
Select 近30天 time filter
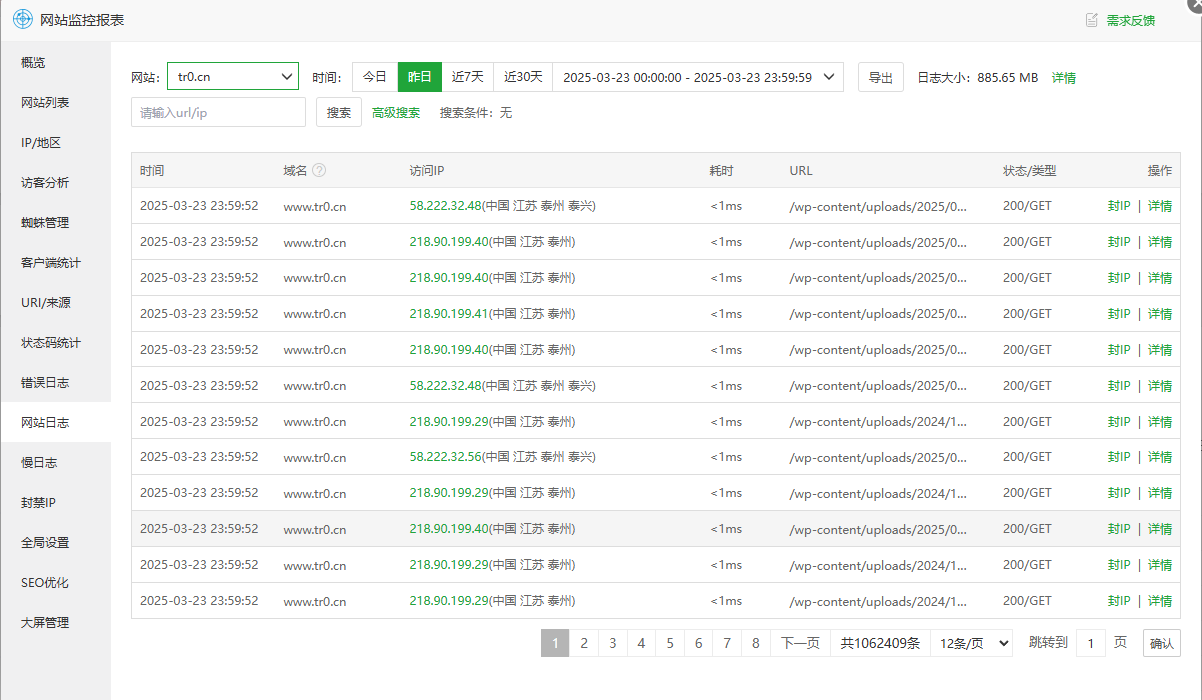(523, 77)
